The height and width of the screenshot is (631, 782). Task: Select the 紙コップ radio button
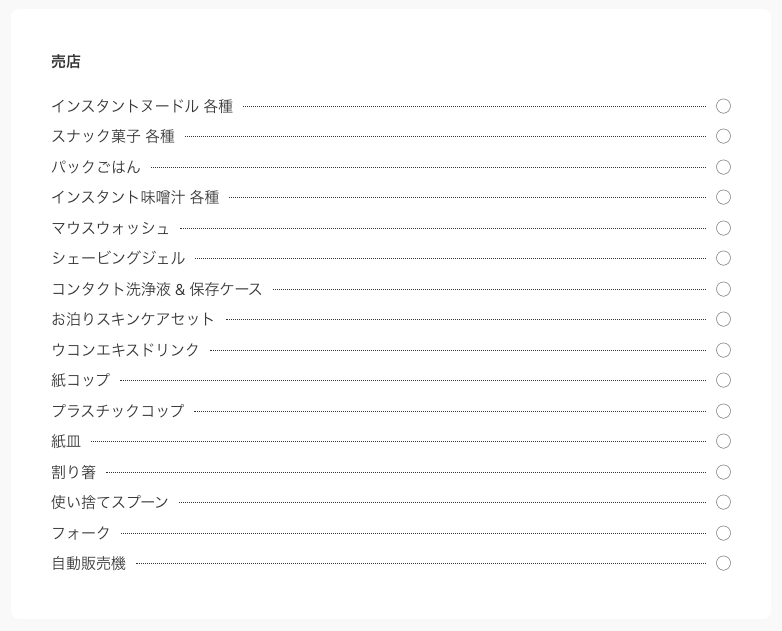[723, 380]
